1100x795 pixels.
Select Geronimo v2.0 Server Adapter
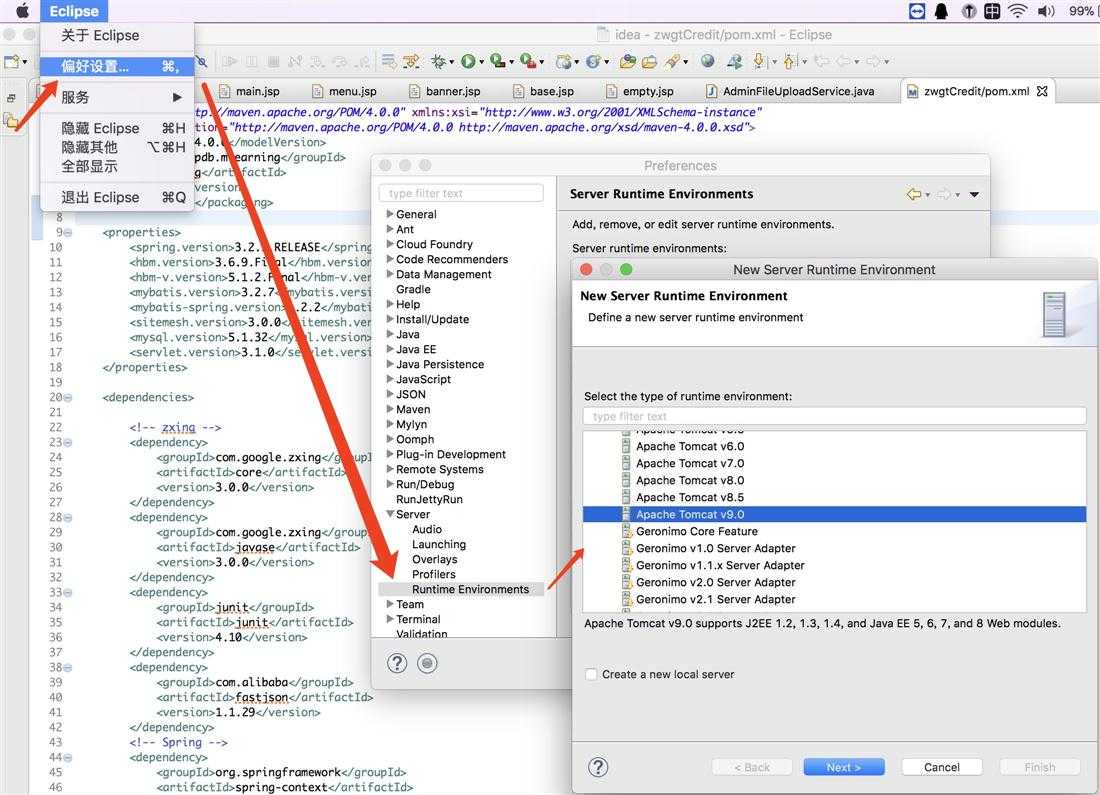pos(834,582)
